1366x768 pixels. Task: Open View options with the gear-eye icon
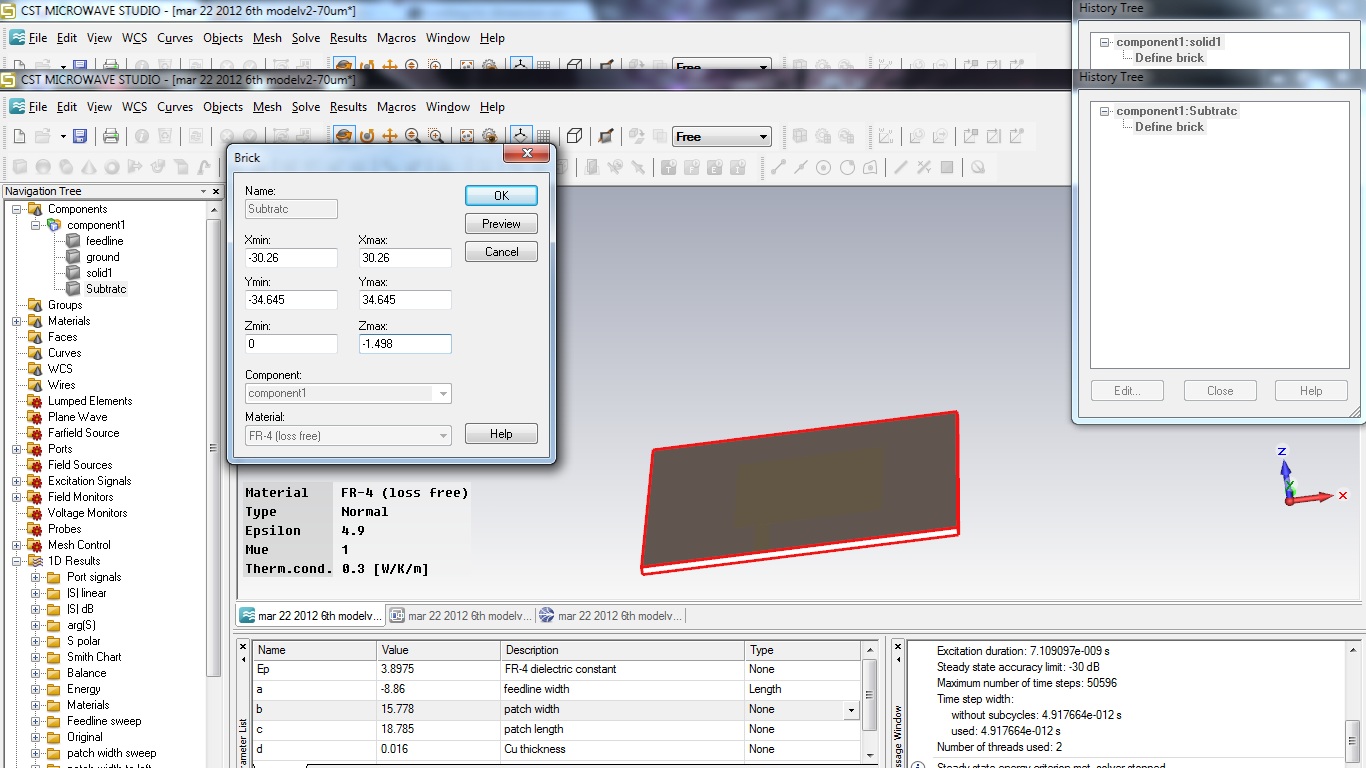[490, 136]
